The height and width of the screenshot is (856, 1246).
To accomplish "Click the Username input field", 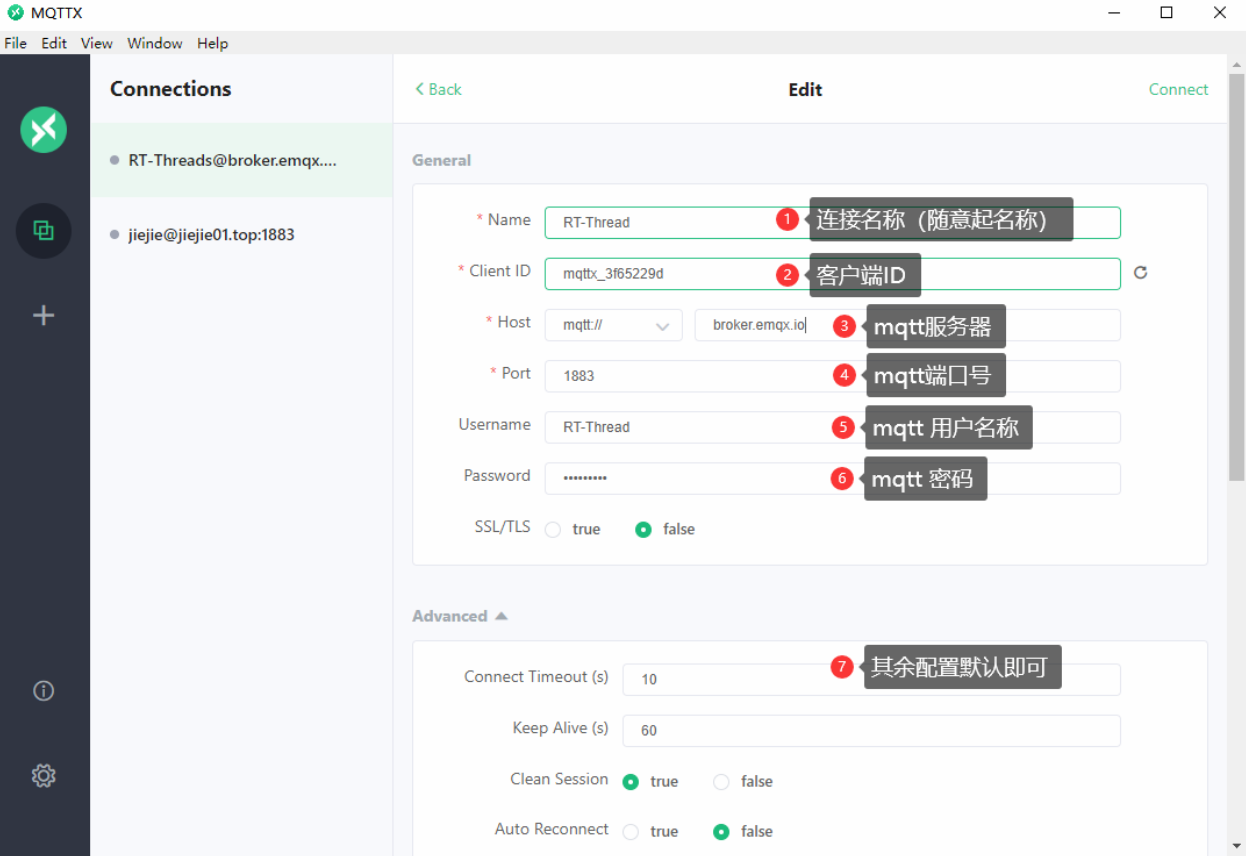I will tap(832, 427).
